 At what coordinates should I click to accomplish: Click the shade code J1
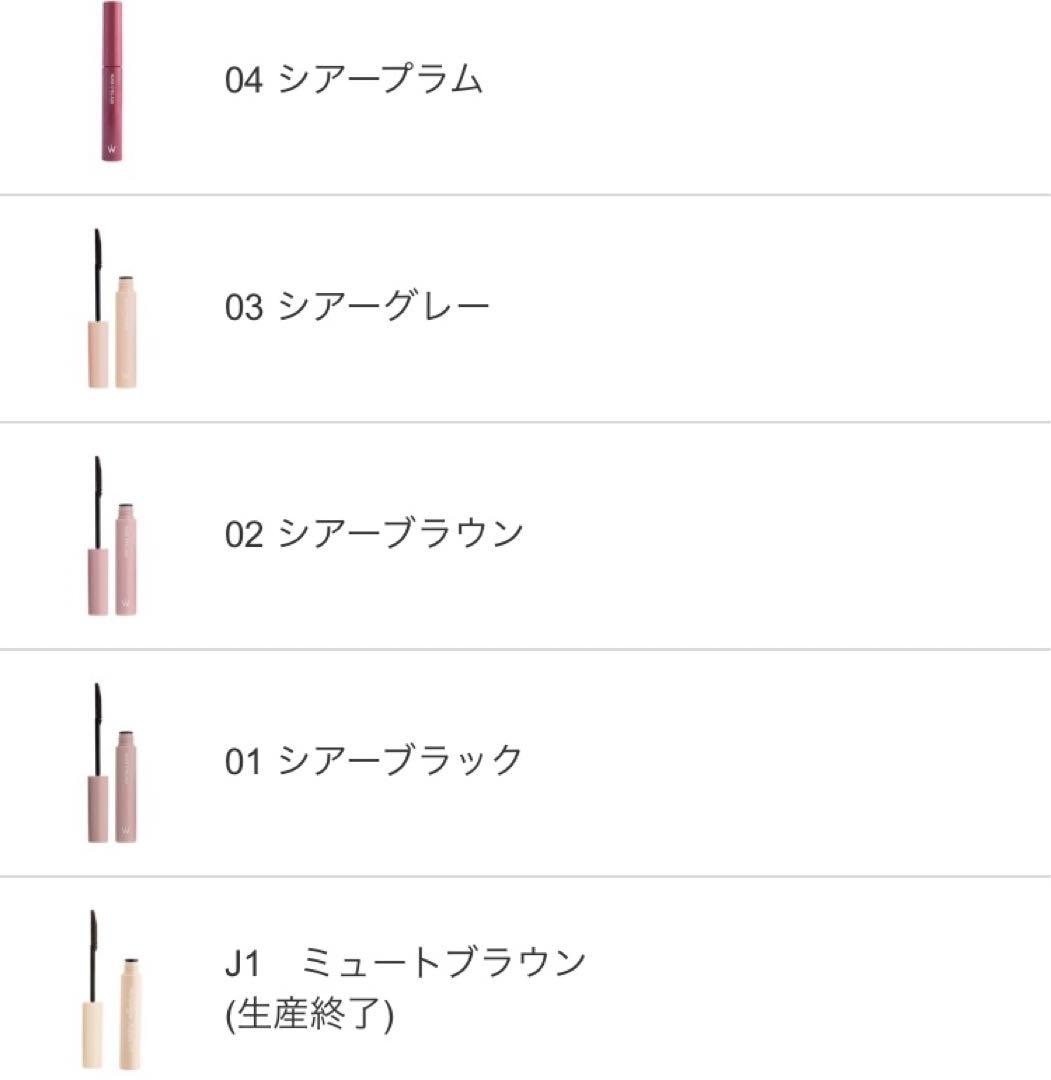[242, 963]
